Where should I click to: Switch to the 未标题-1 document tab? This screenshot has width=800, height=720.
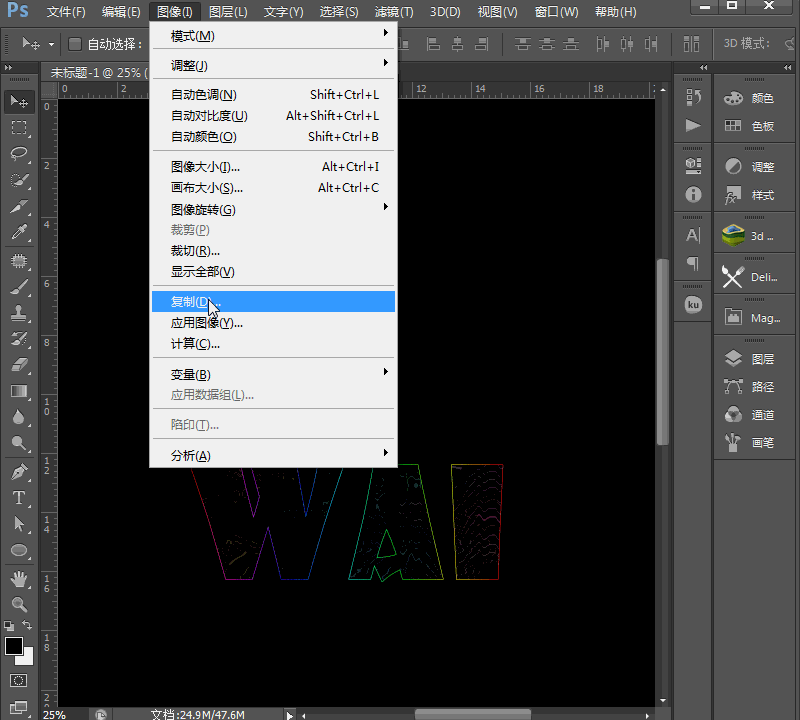click(x=95, y=72)
